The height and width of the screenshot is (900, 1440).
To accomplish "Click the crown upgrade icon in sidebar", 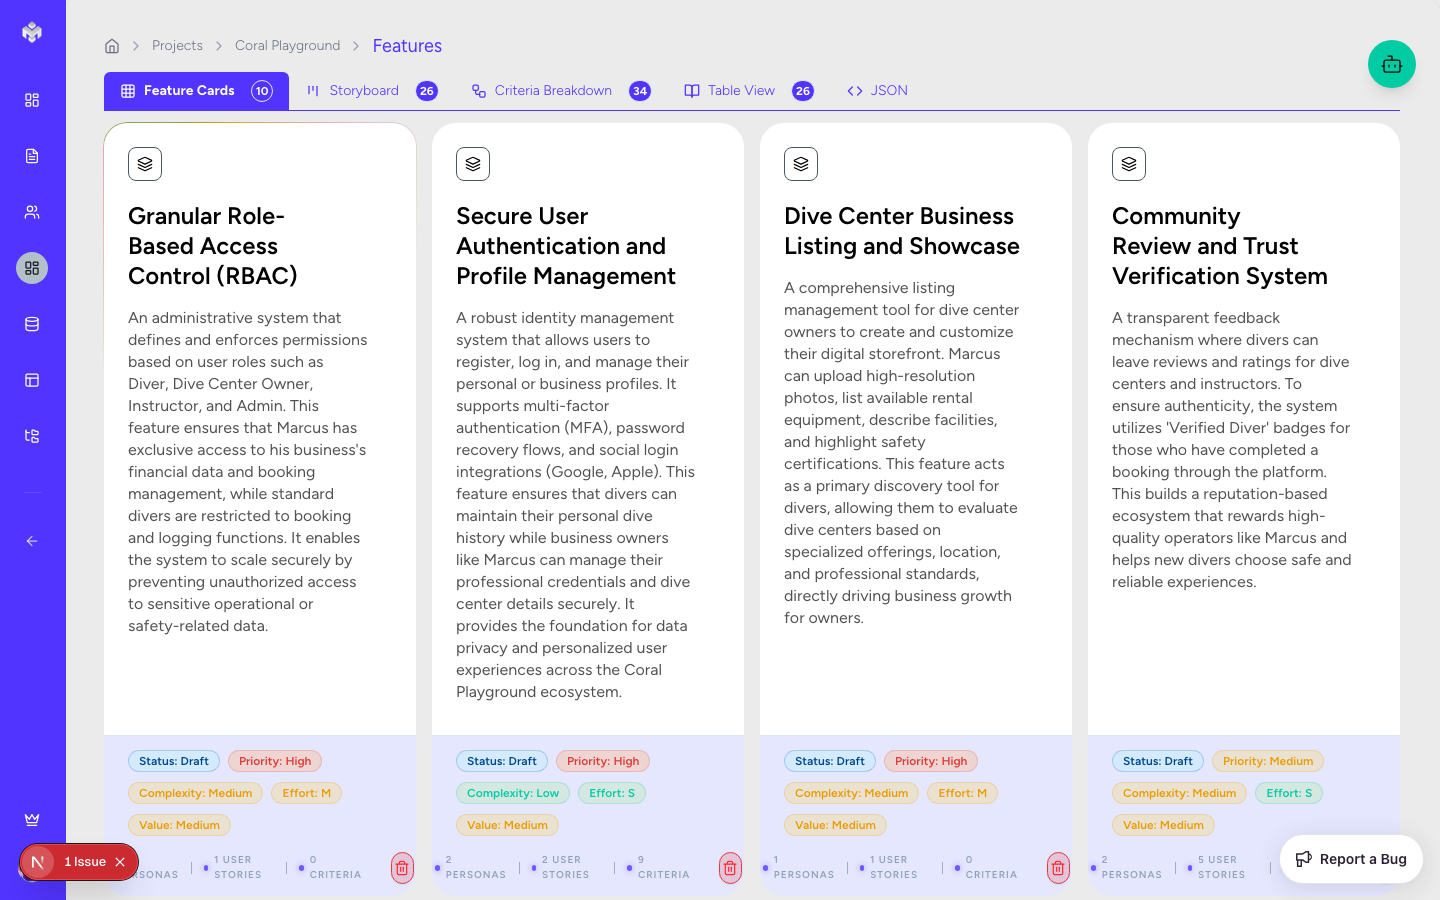I will tap(32, 820).
